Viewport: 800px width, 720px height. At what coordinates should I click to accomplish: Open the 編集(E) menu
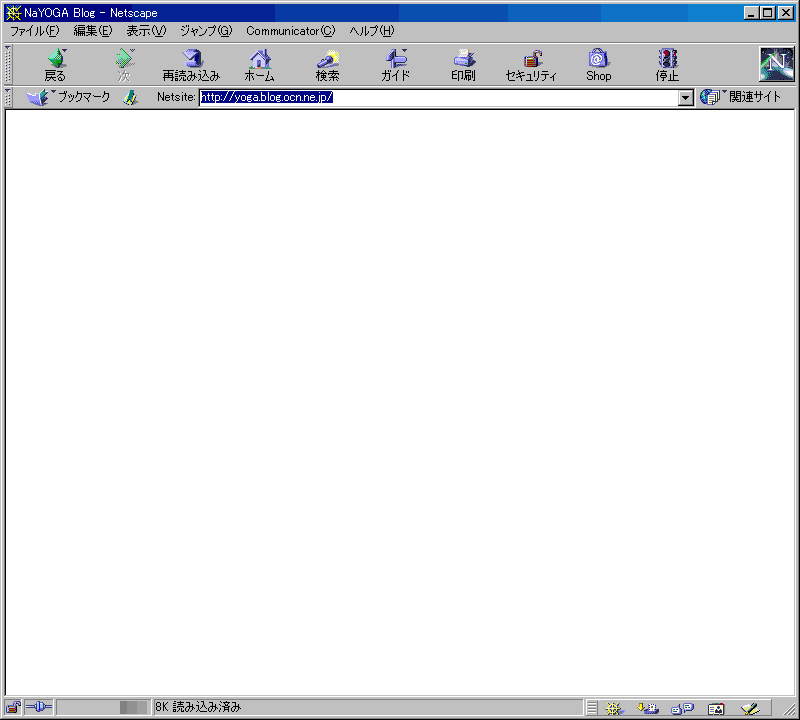[x=93, y=31]
